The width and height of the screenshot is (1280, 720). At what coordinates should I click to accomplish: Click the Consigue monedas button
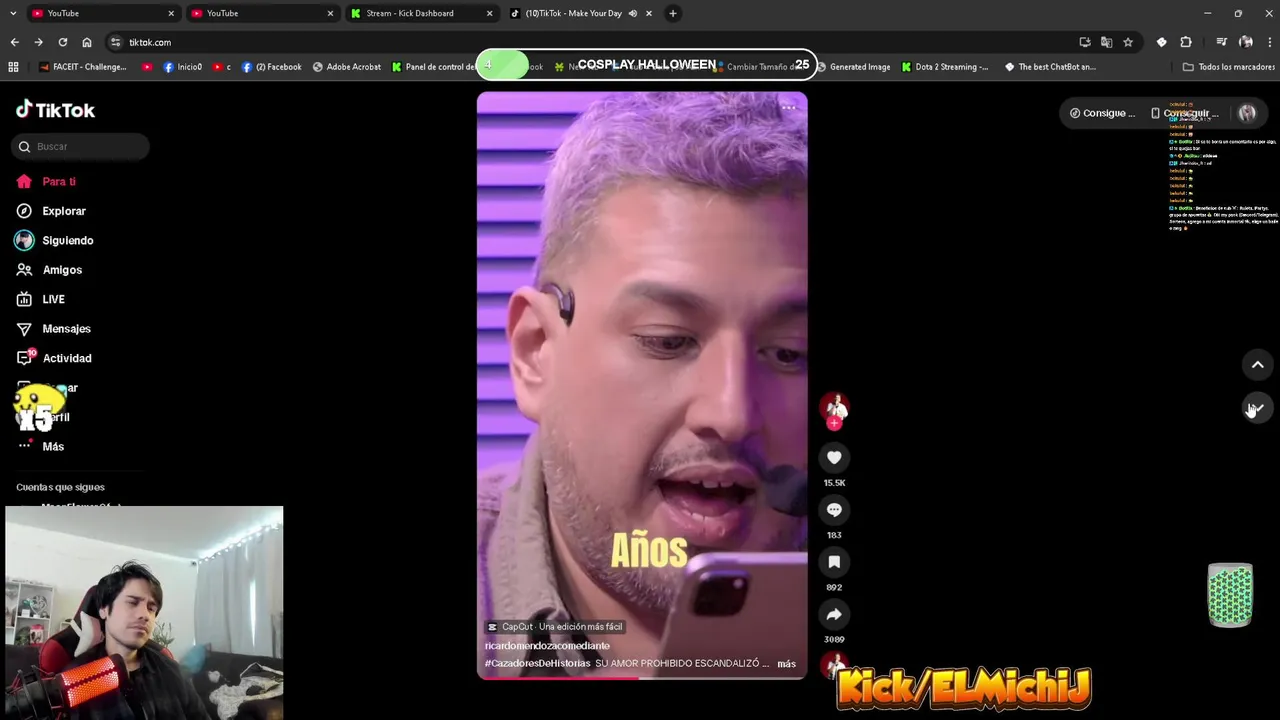tap(1102, 113)
